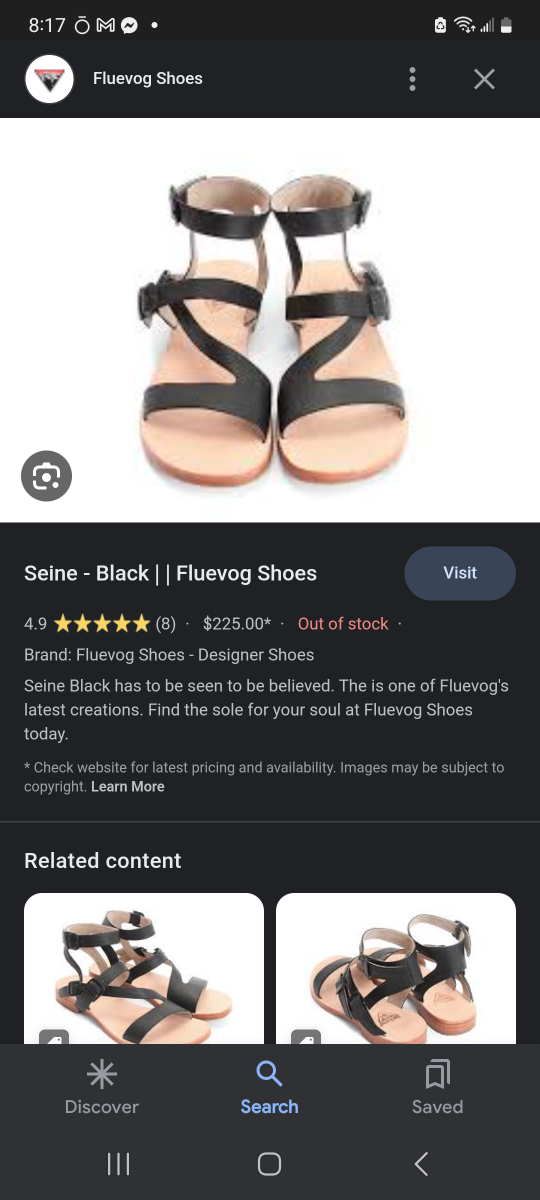Tap the Fluevog Shoes header title

coord(148,78)
